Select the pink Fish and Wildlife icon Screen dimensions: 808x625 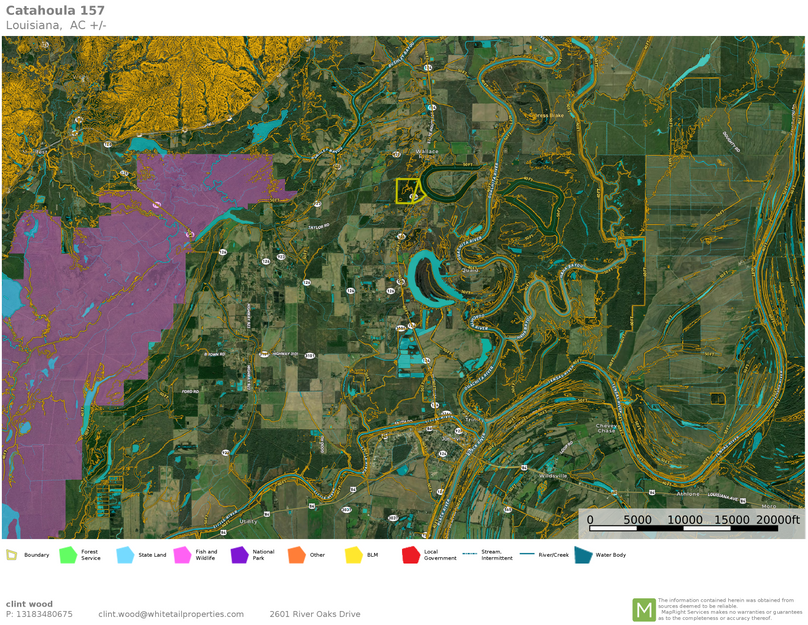182,555
